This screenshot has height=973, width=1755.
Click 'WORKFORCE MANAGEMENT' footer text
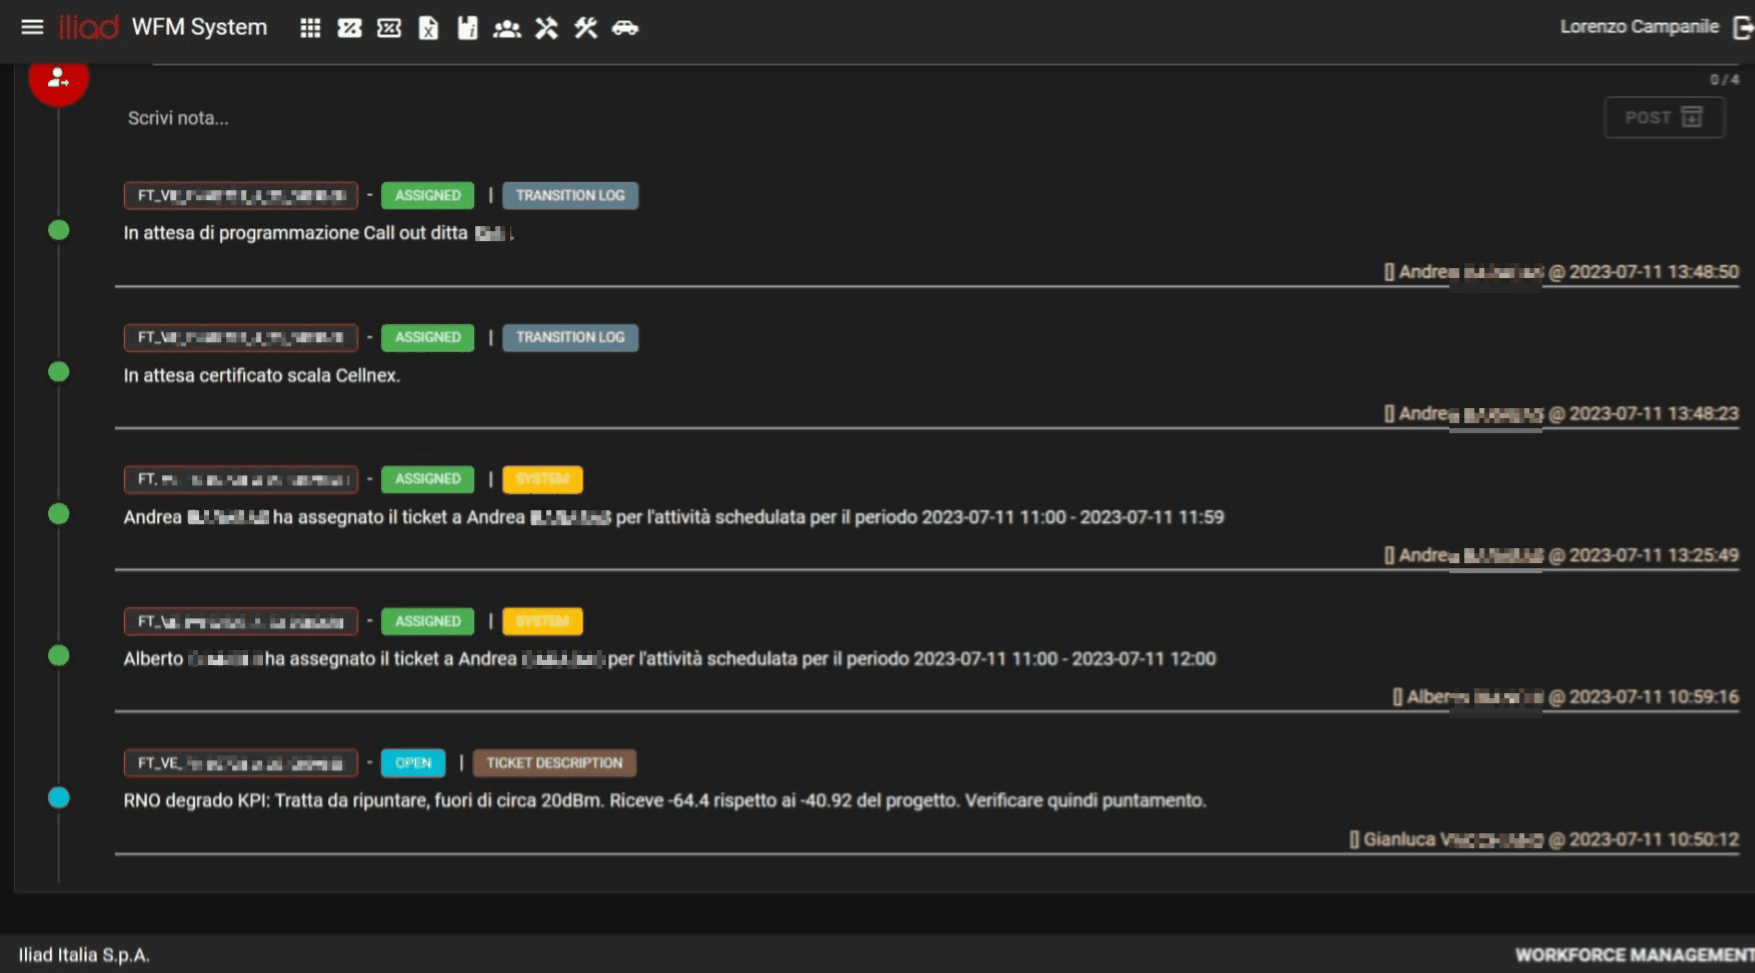pos(1635,955)
